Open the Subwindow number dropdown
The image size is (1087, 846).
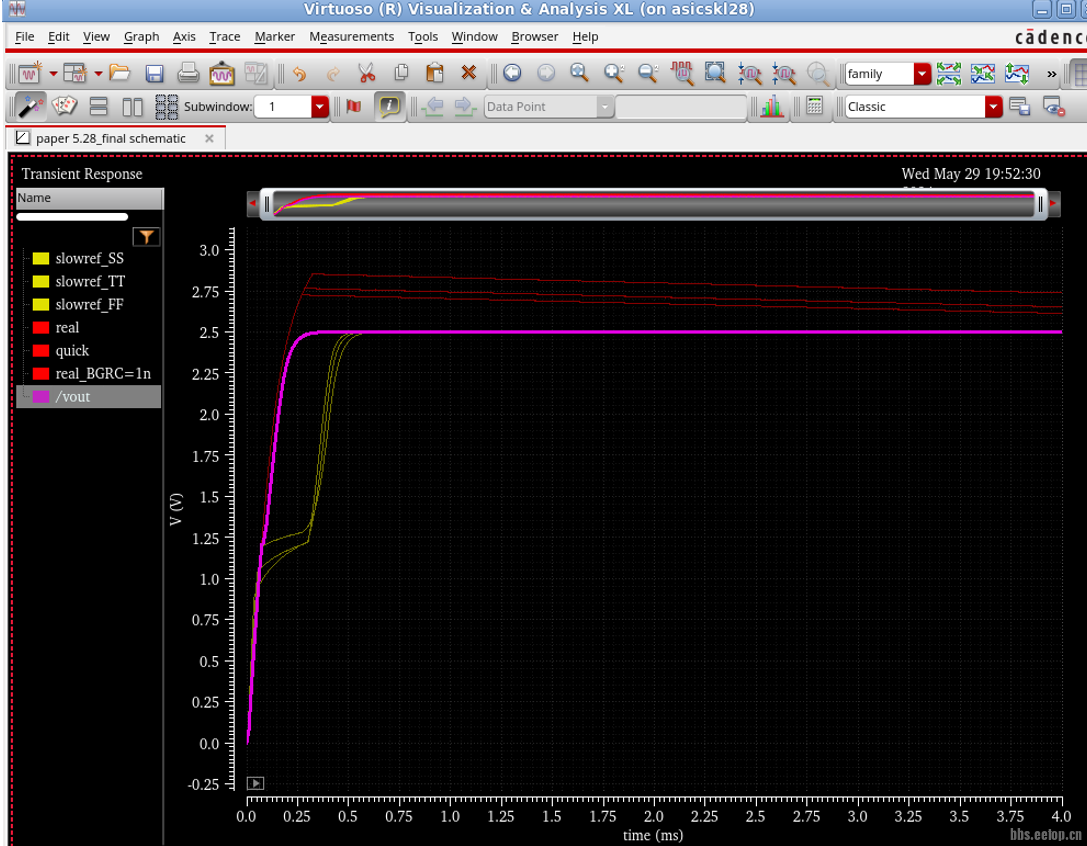click(320, 107)
